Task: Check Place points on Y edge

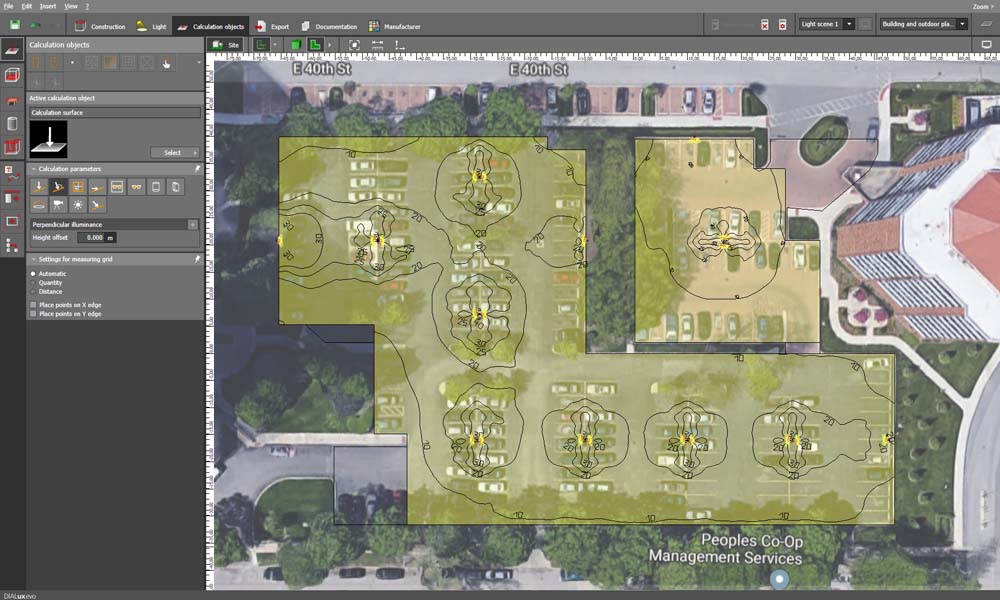Action: (33, 314)
